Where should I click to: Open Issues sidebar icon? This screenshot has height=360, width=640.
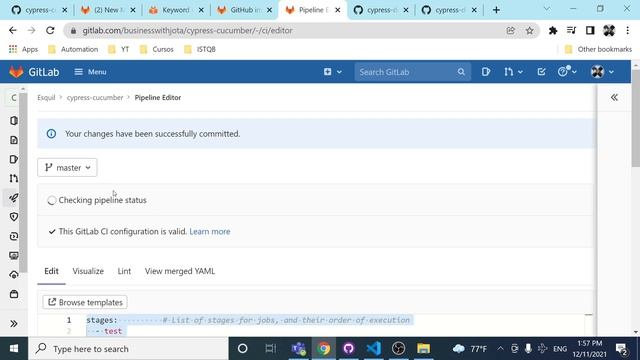[x=13, y=159]
